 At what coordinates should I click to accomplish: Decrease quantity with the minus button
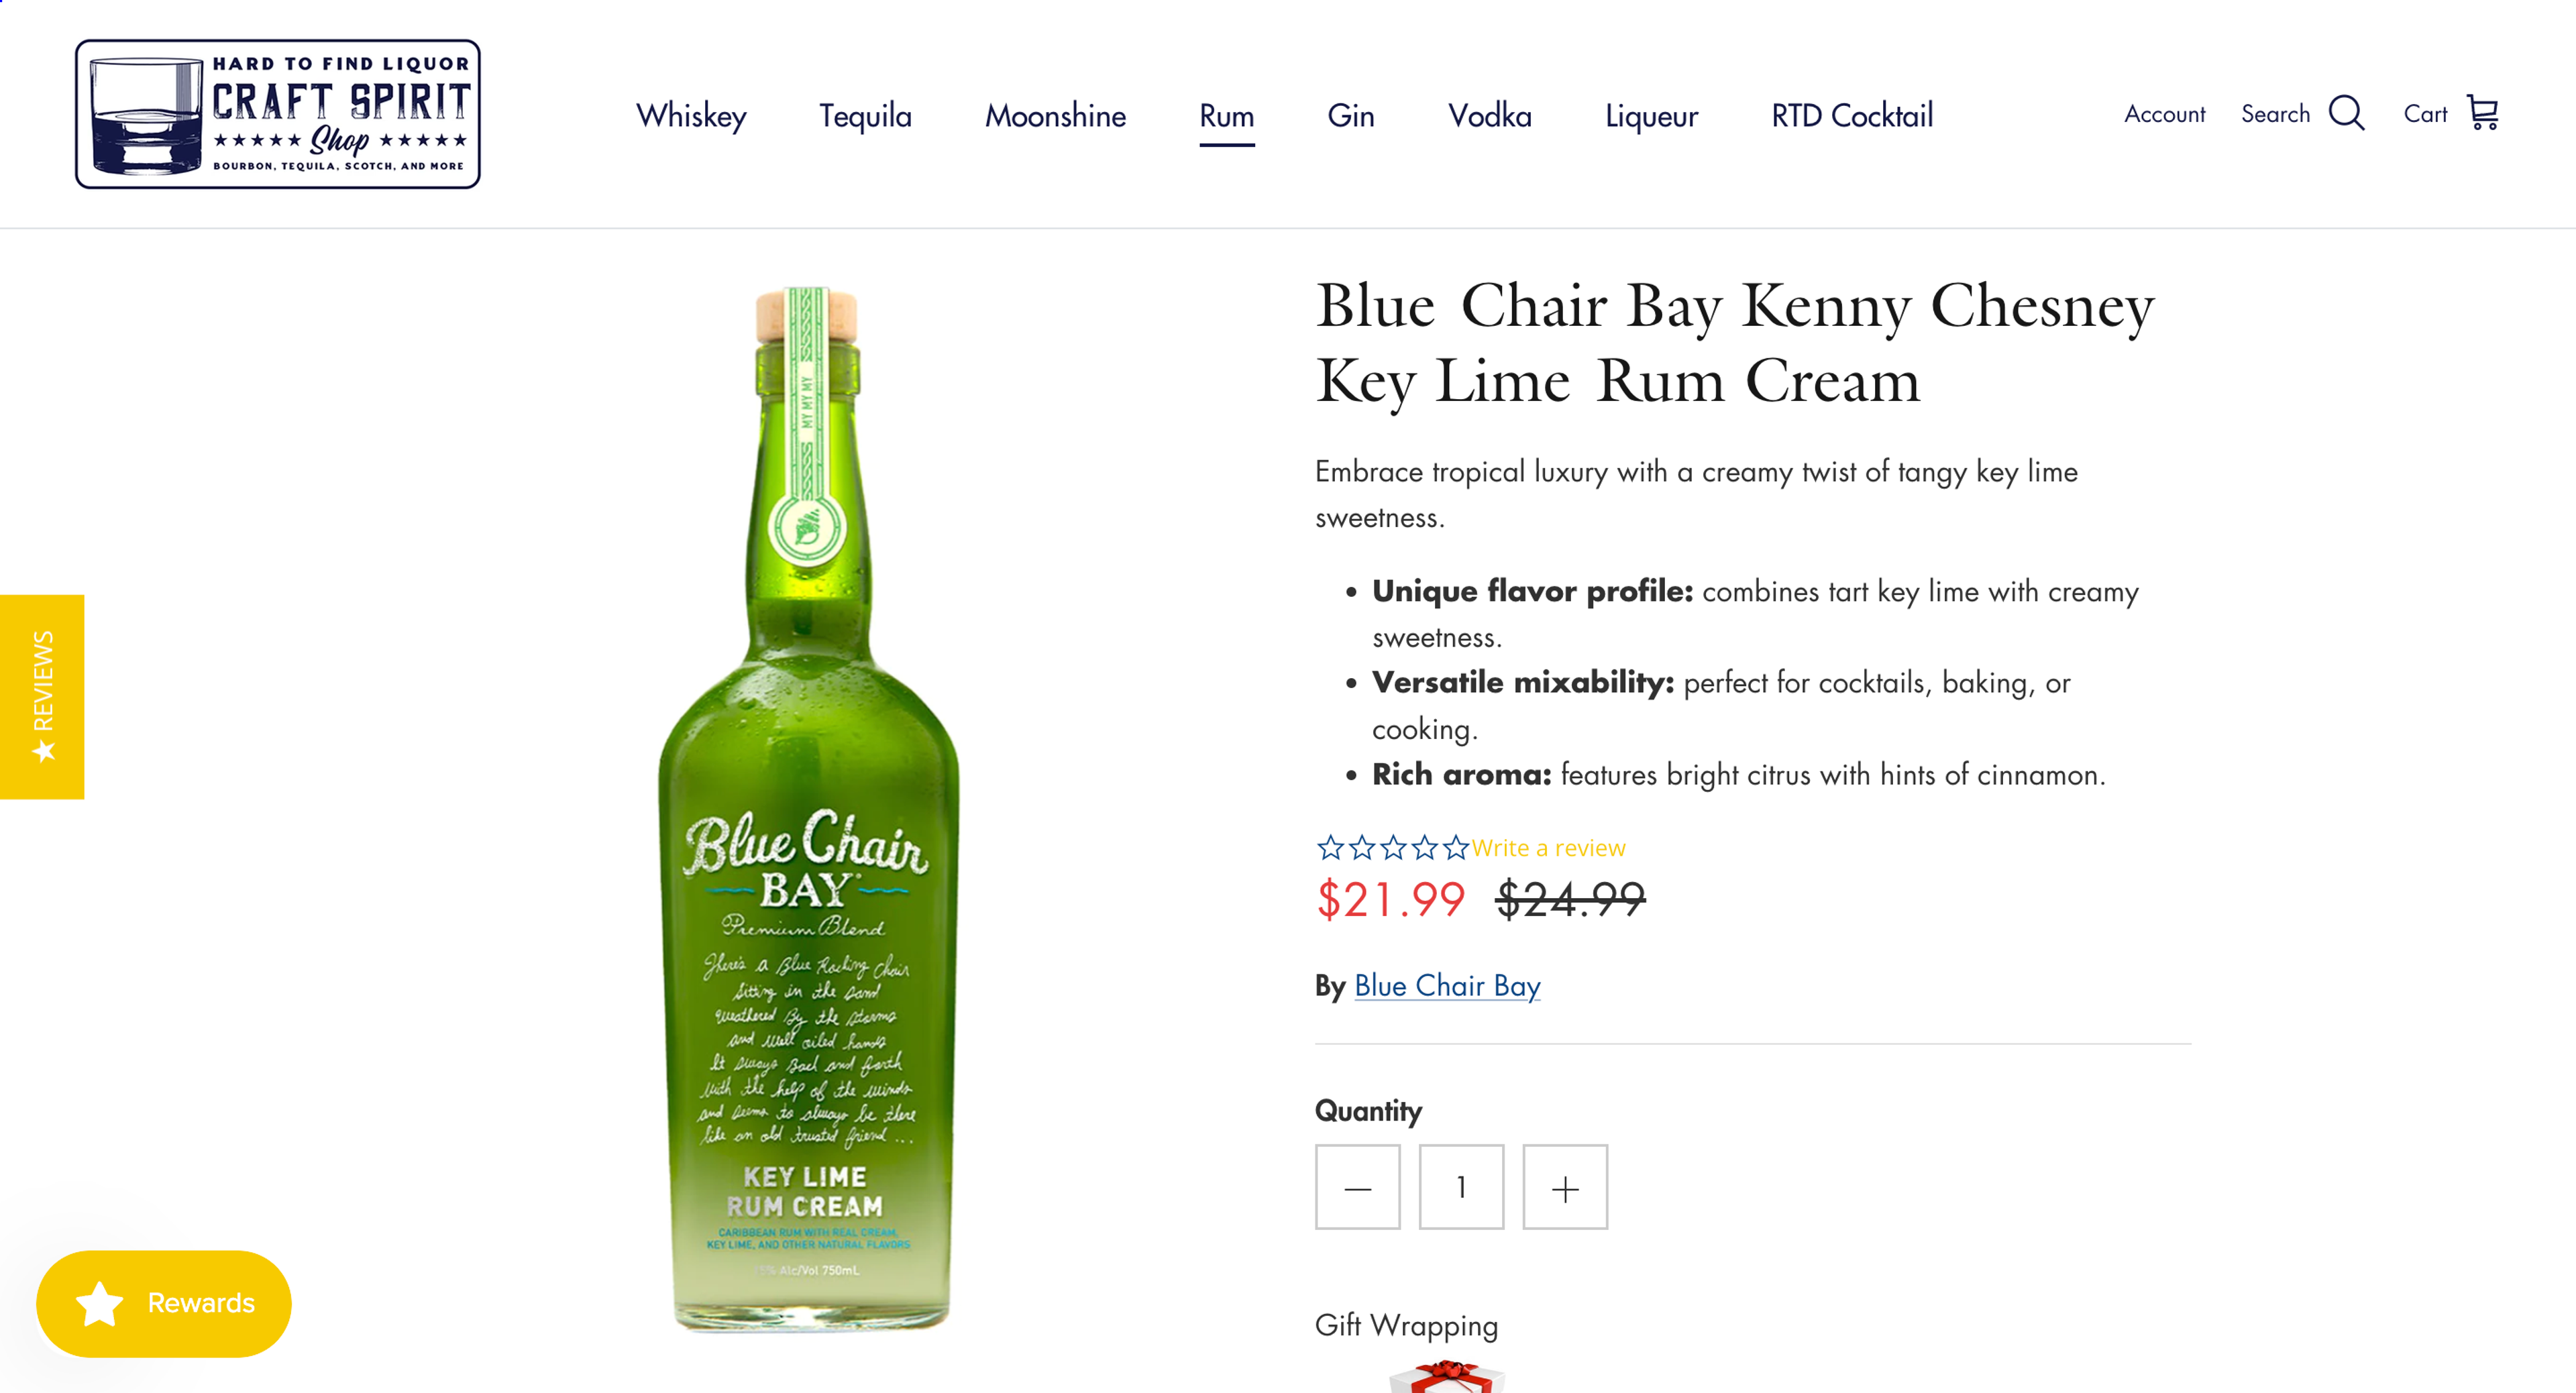[x=1357, y=1188]
